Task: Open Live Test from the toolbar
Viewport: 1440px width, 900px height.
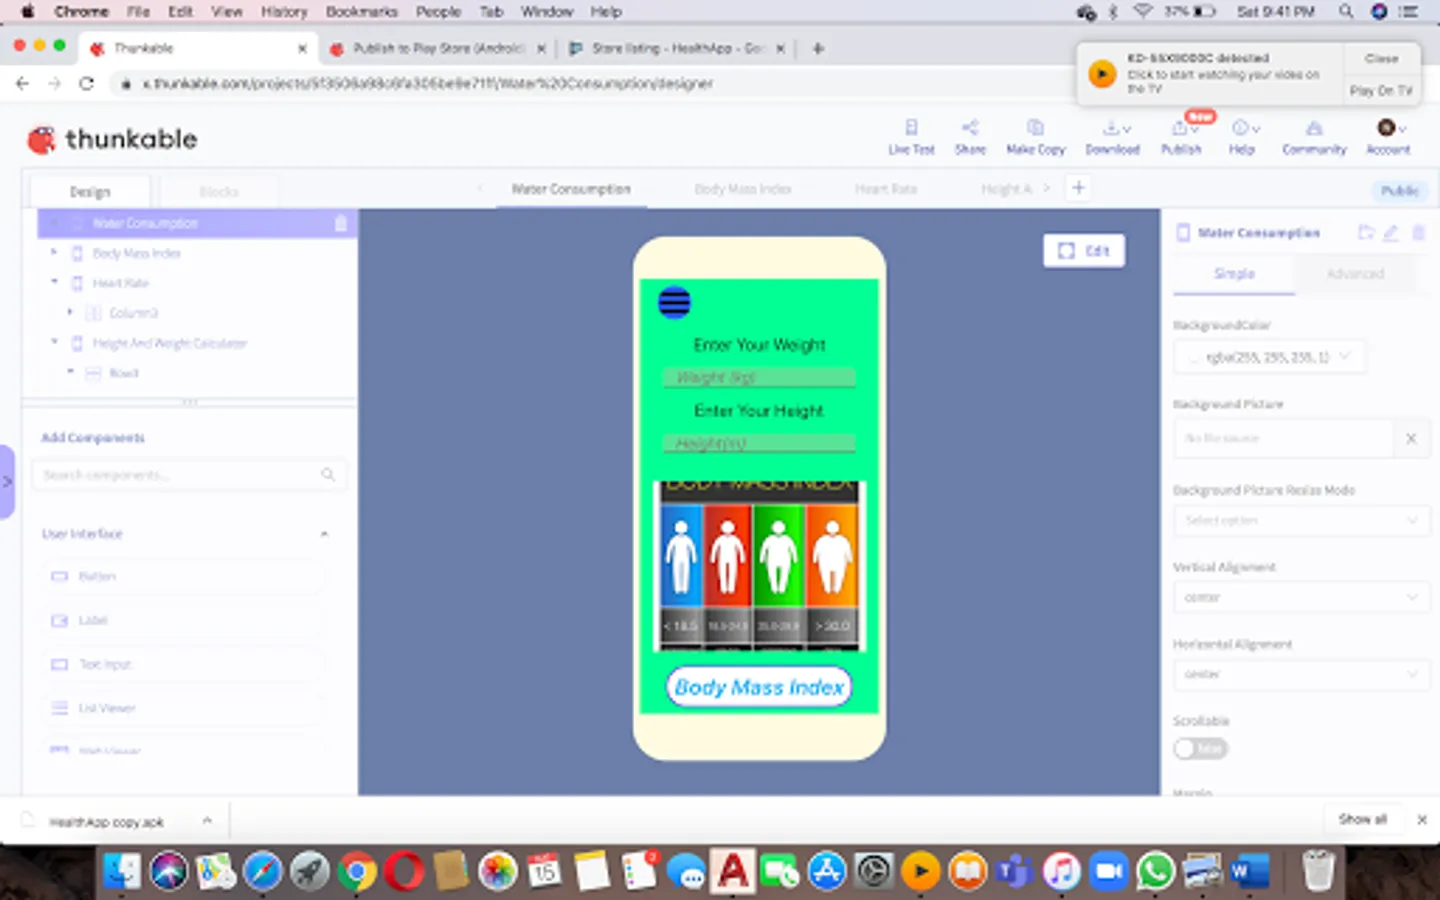Action: coord(911,137)
